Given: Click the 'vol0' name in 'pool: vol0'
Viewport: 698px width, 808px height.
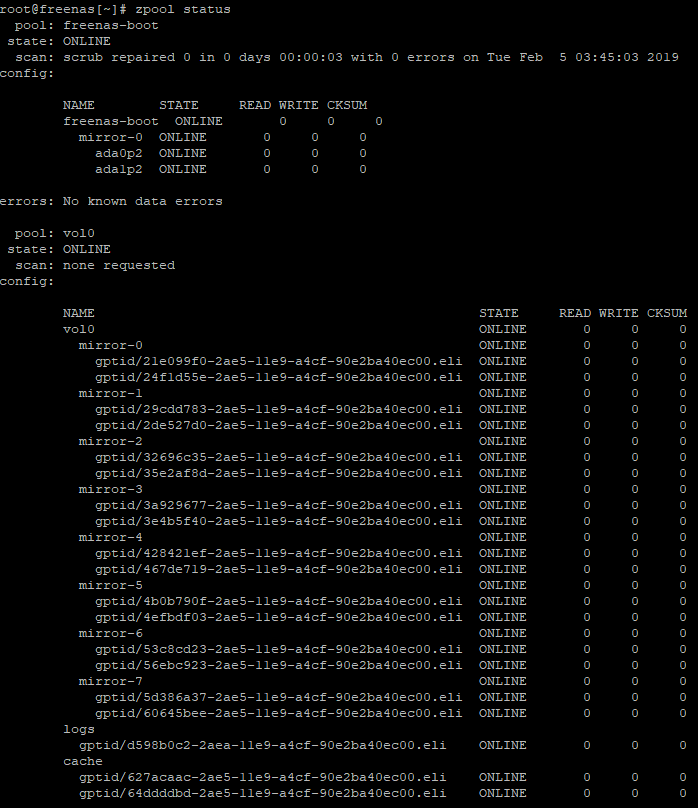Looking at the screenshot, I should point(79,233).
